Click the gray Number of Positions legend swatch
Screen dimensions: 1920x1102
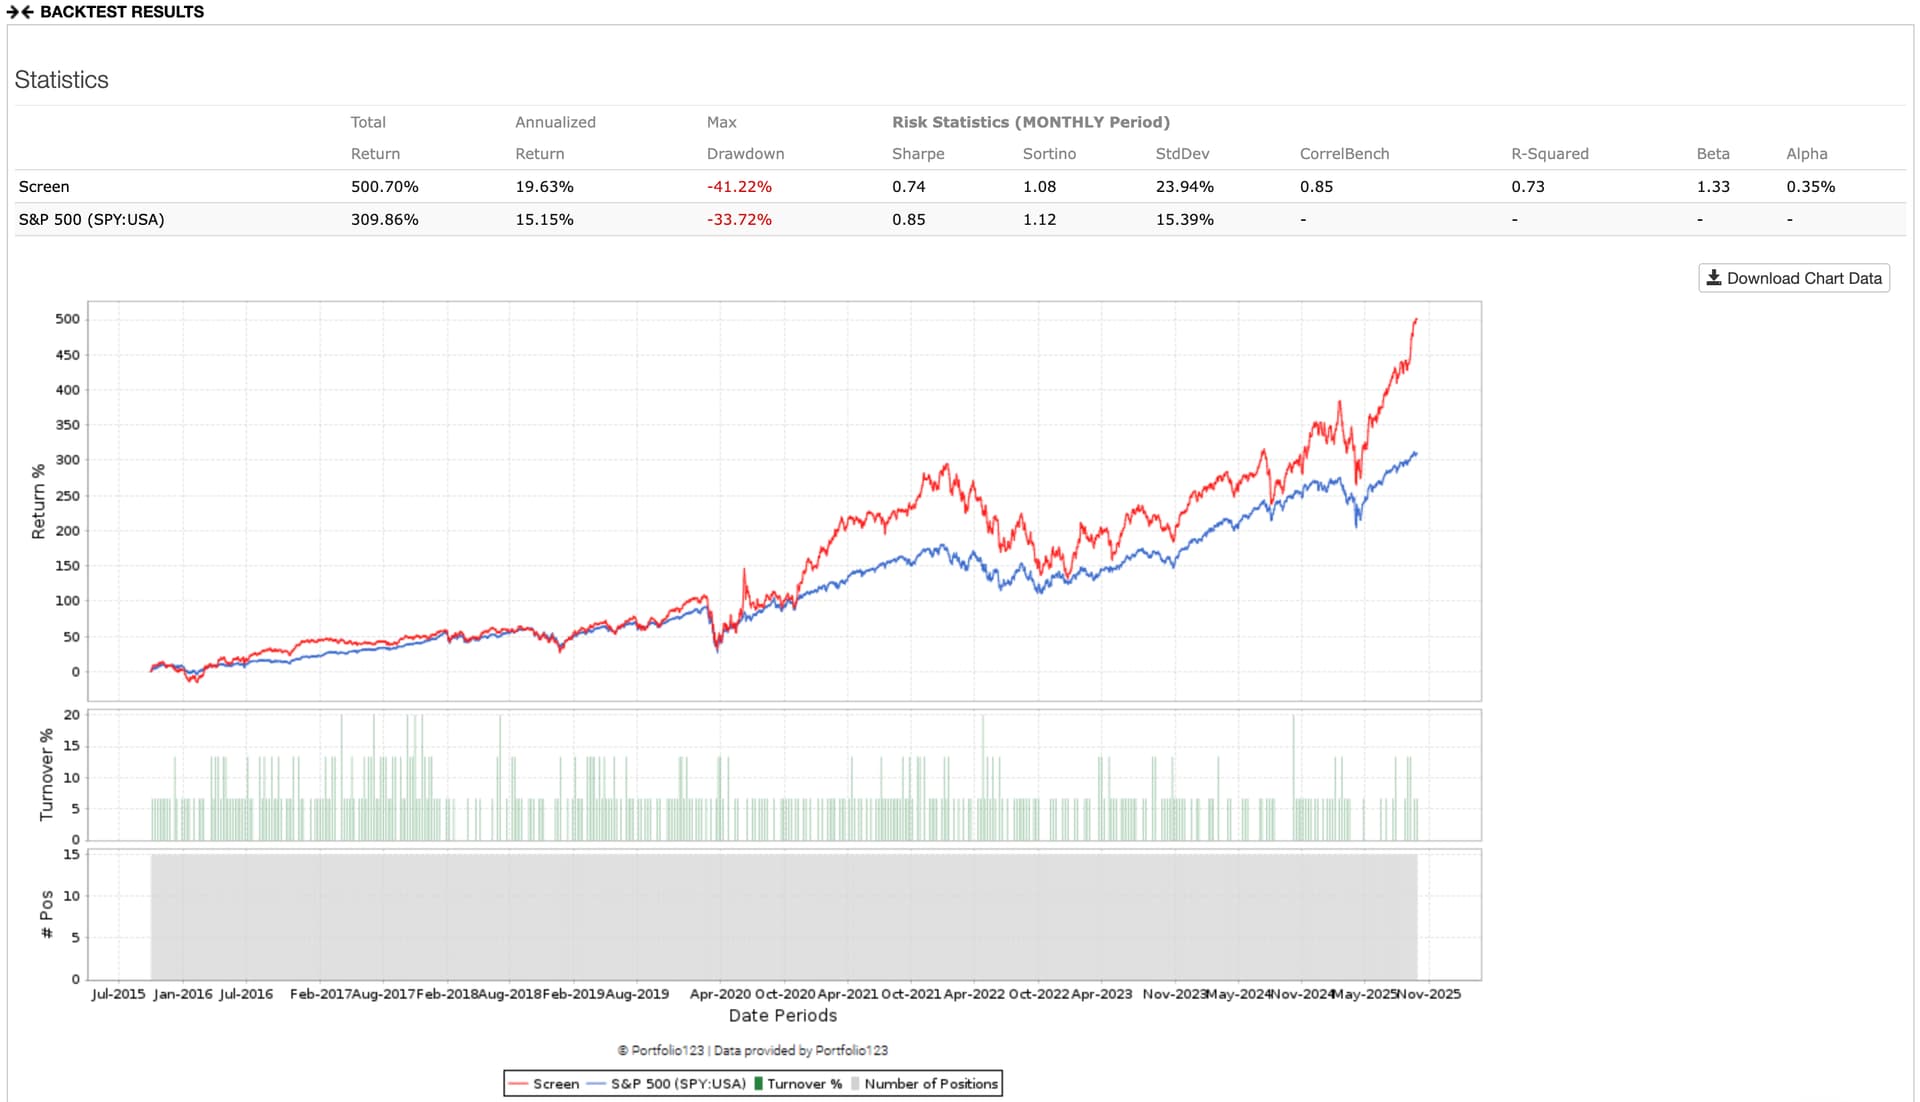click(855, 1084)
